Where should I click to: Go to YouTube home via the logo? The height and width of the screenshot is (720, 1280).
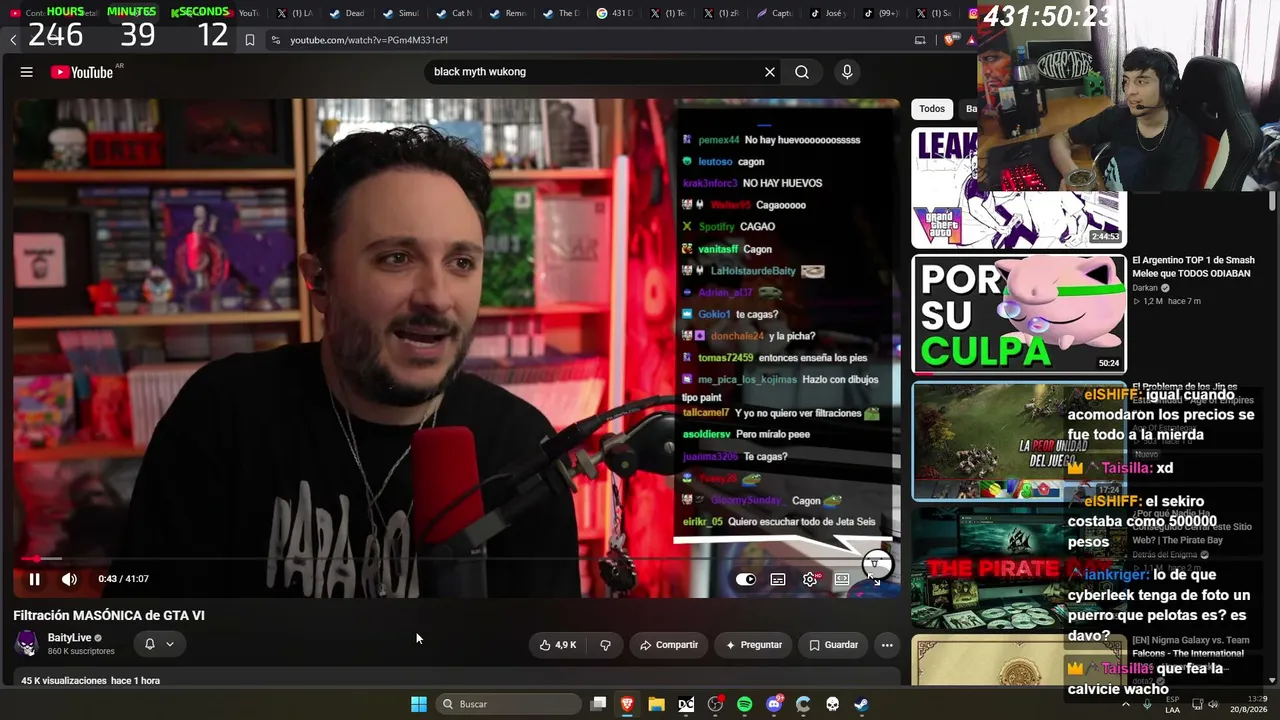[x=82, y=72]
